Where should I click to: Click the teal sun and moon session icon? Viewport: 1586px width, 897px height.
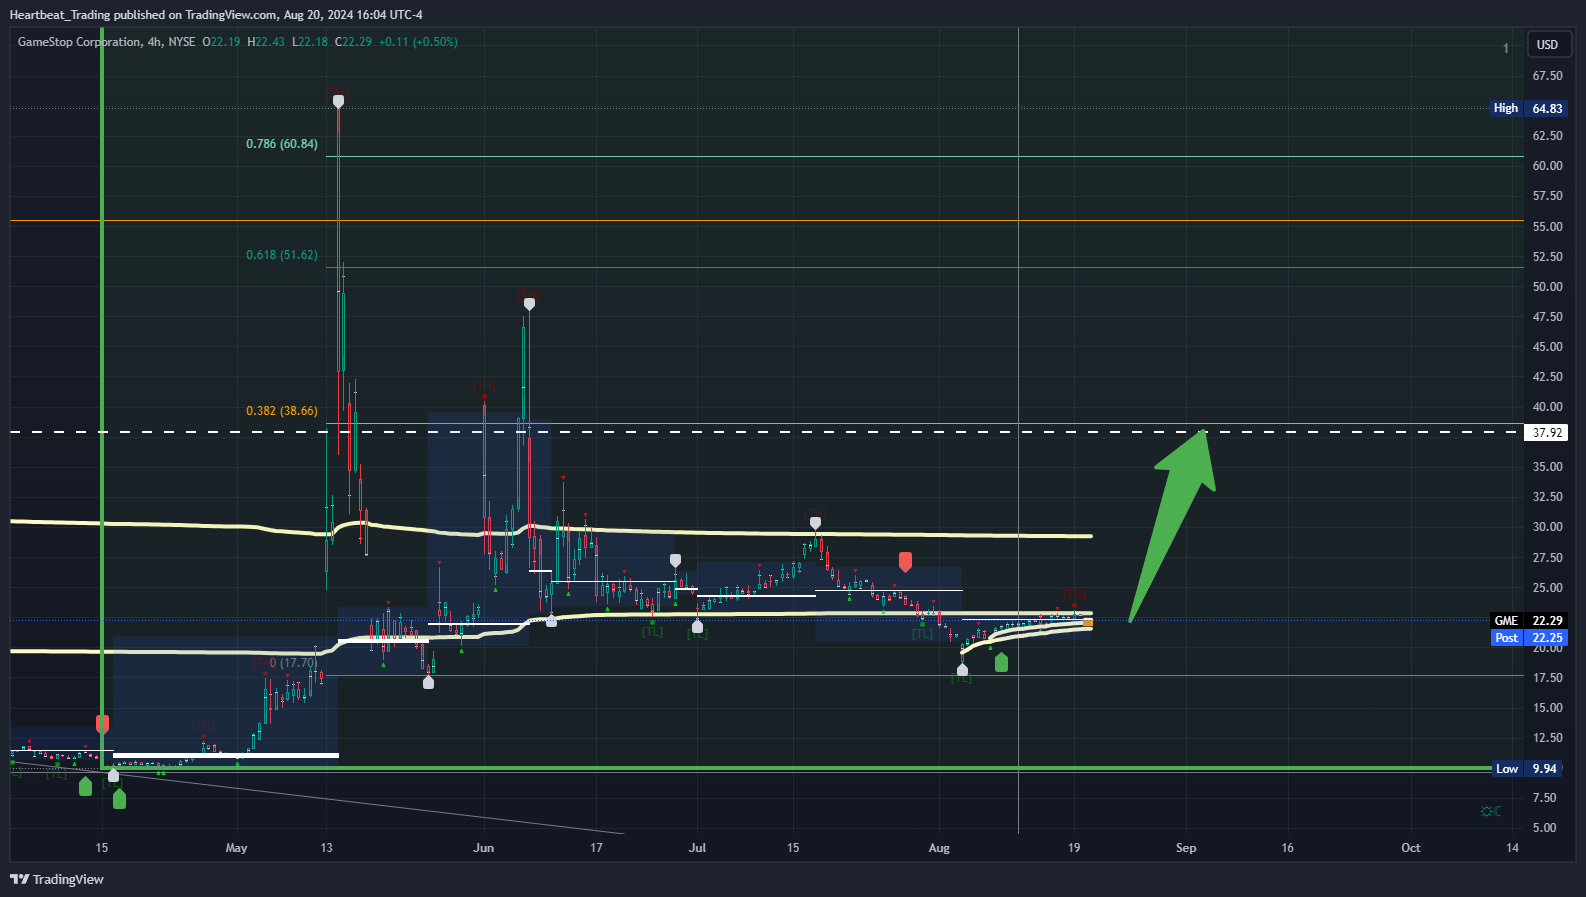tap(1490, 811)
